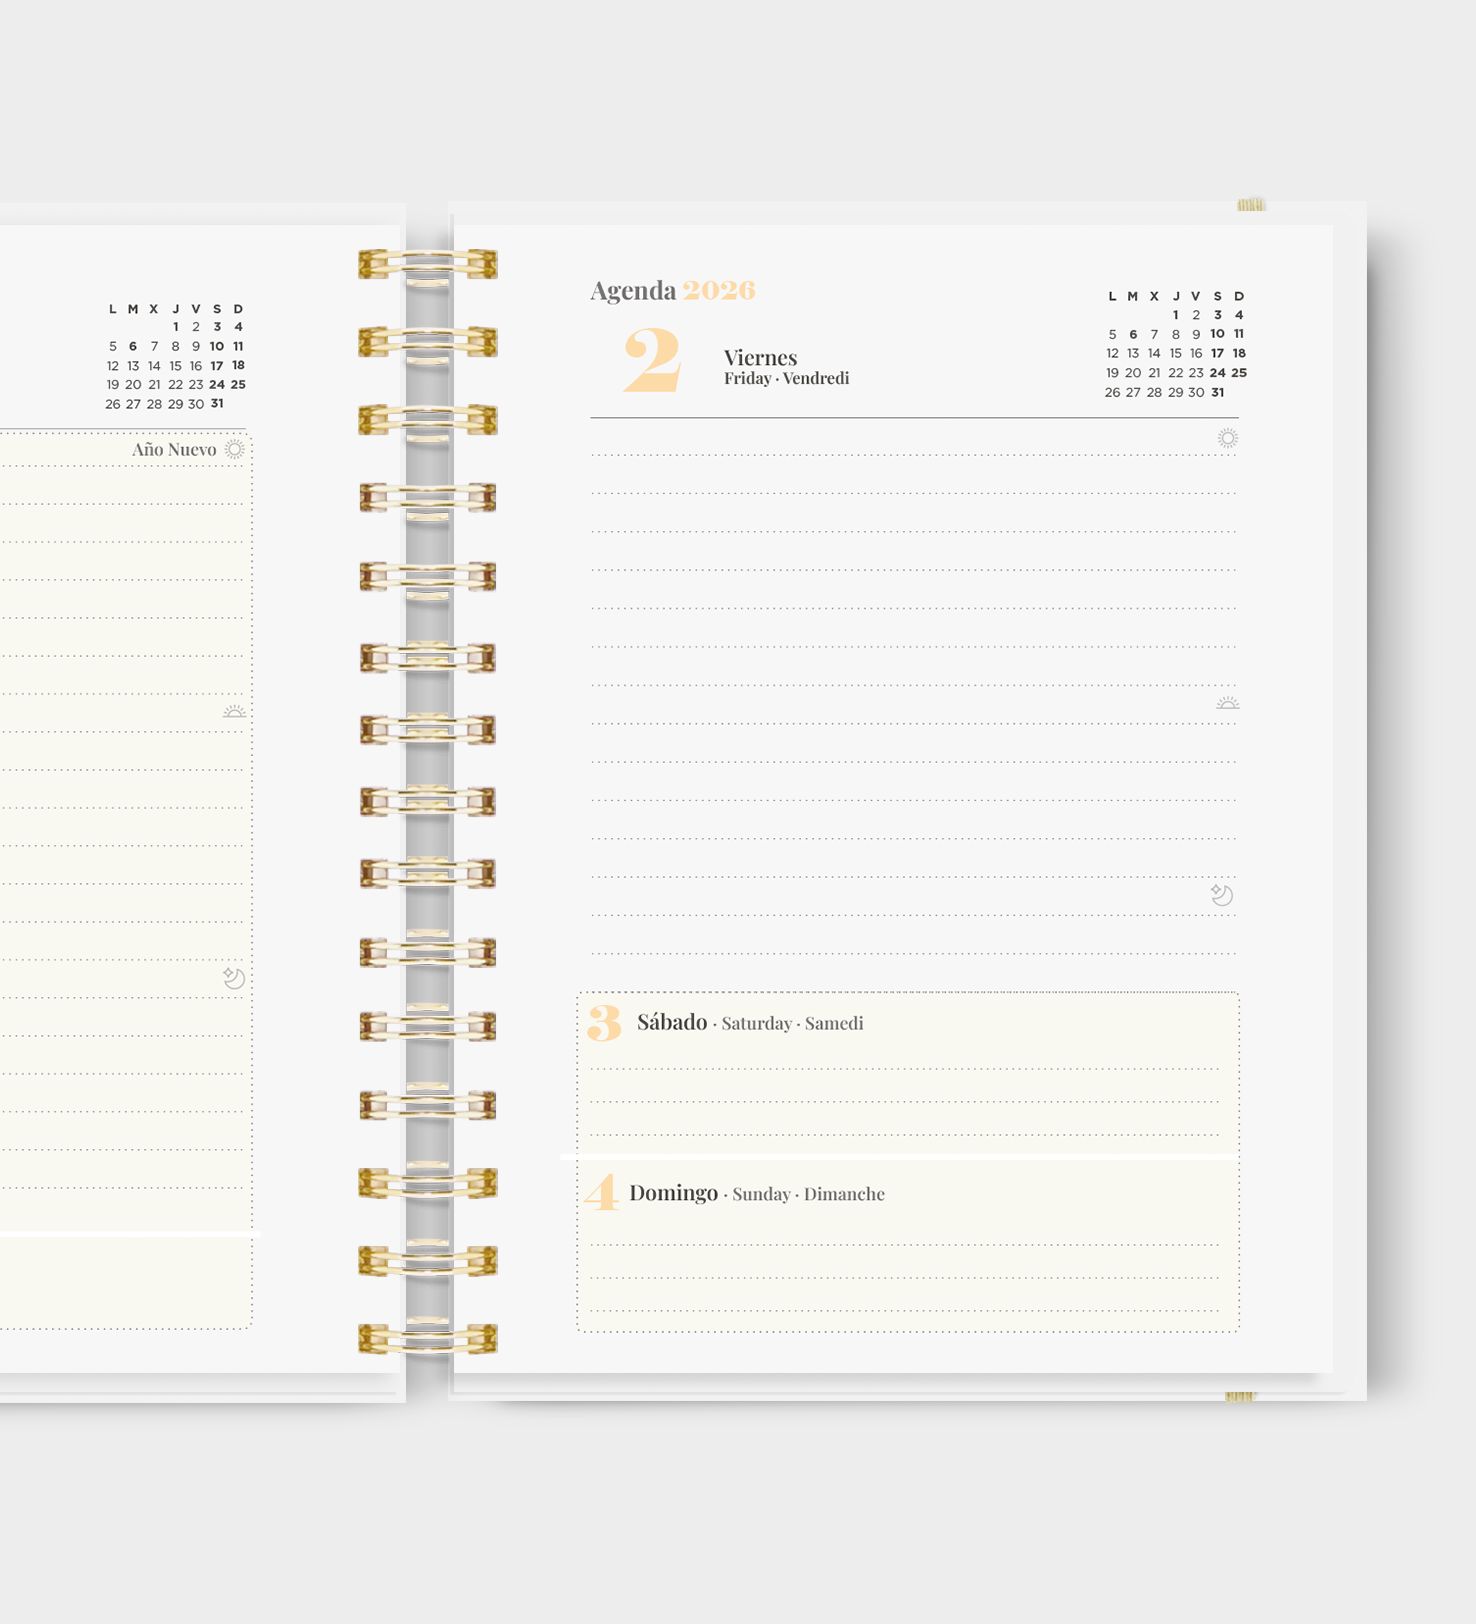Click the sunset icon on the Año Nuevo page
This screenshot has height=1624, width=1476.
(x=234, y=711)
